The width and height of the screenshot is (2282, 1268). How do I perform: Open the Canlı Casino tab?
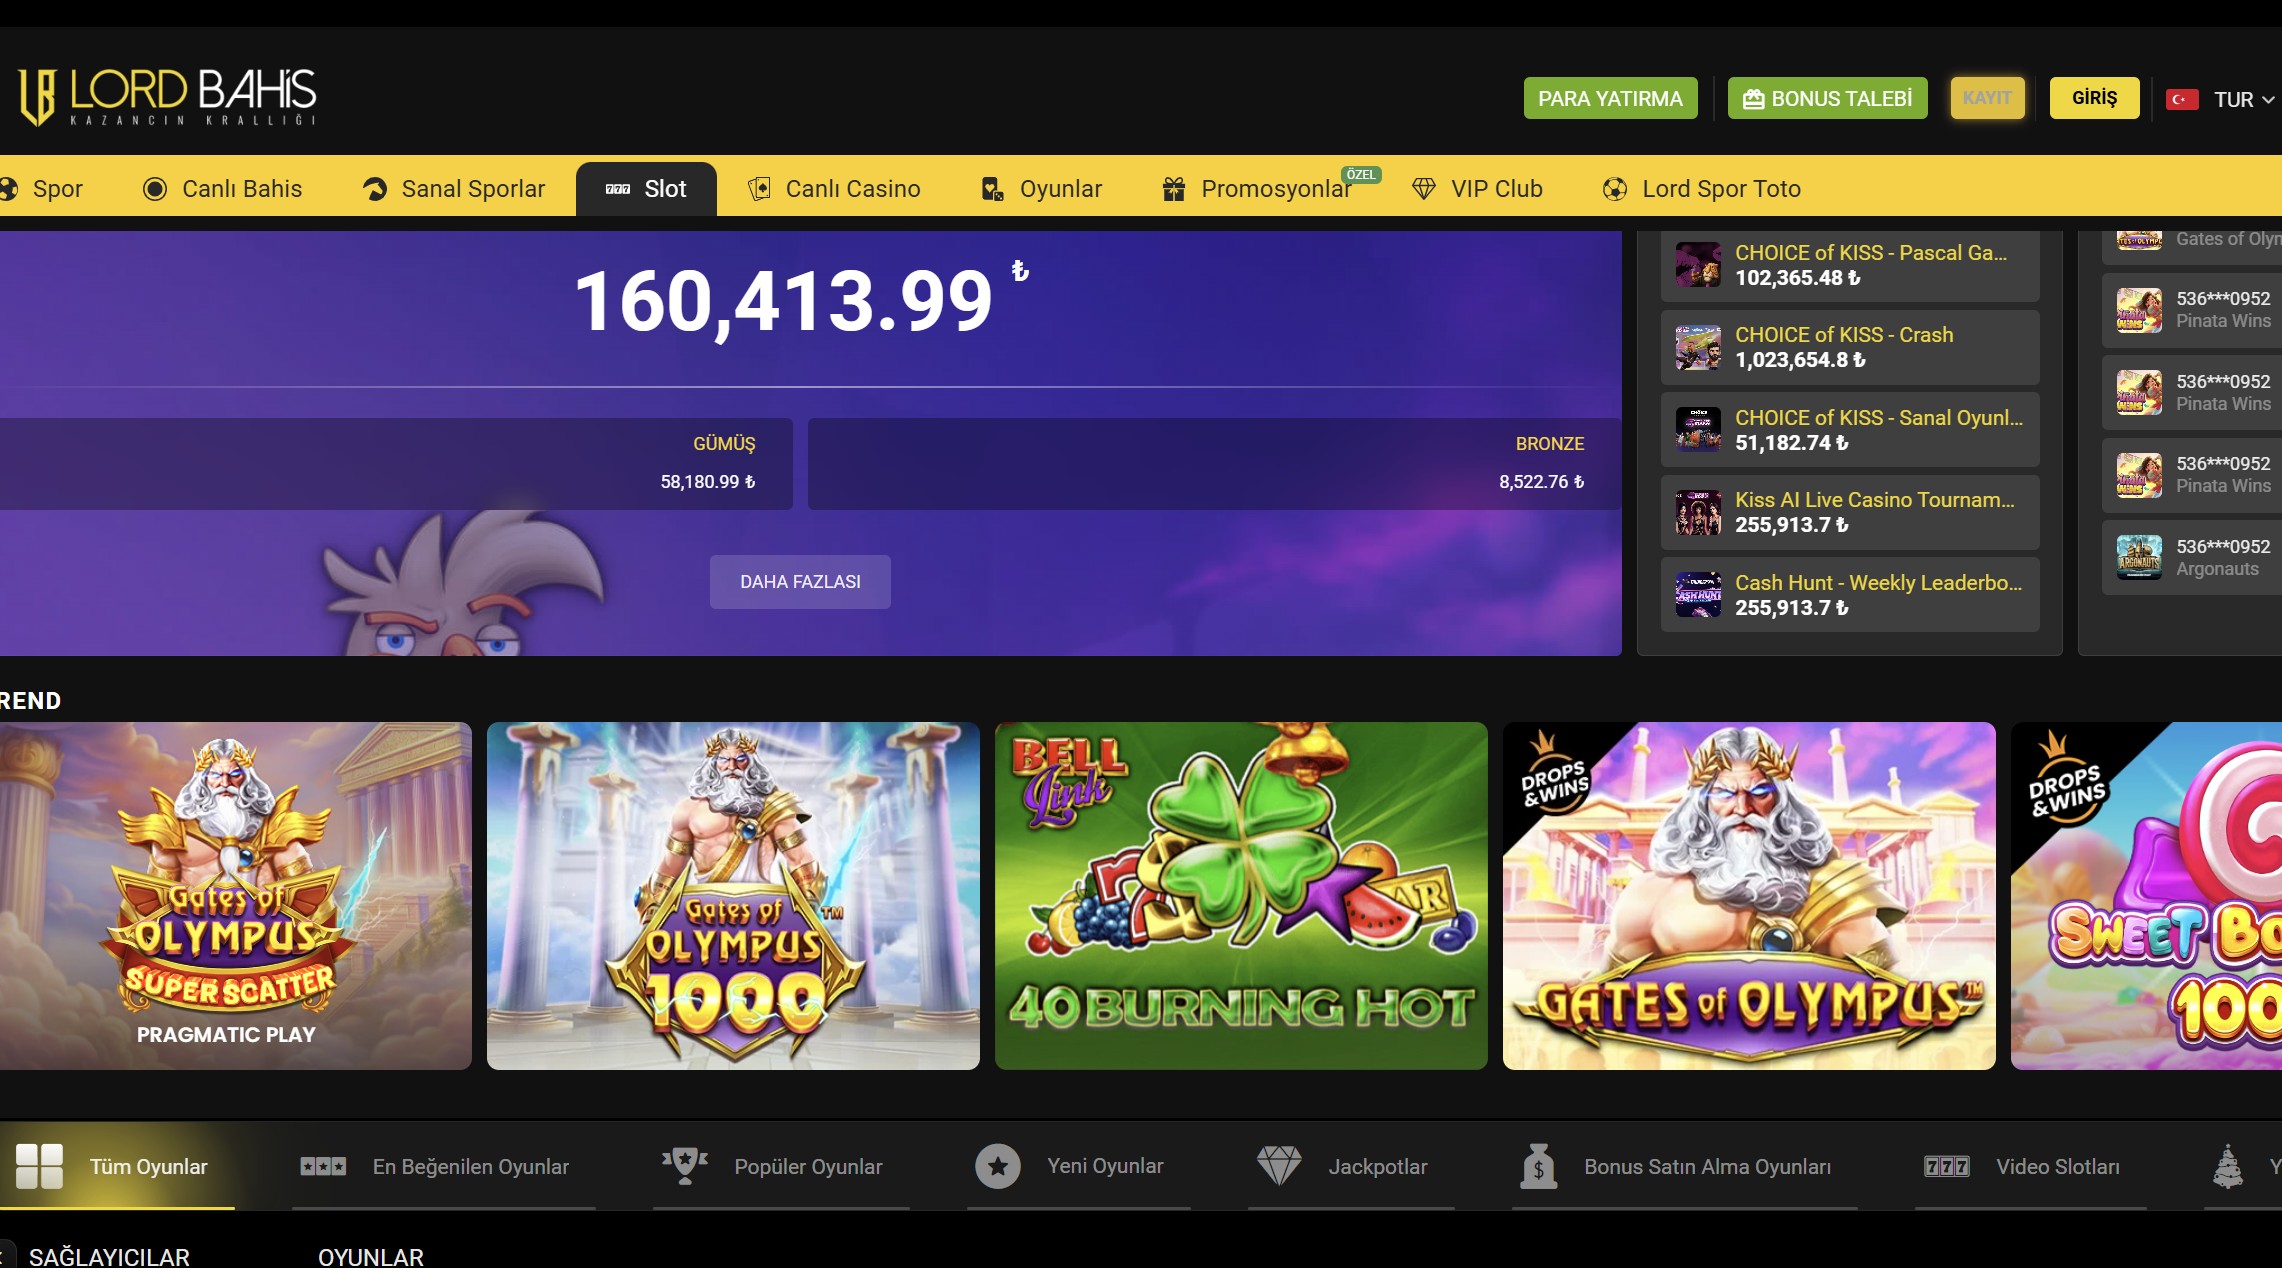point(834,189)
